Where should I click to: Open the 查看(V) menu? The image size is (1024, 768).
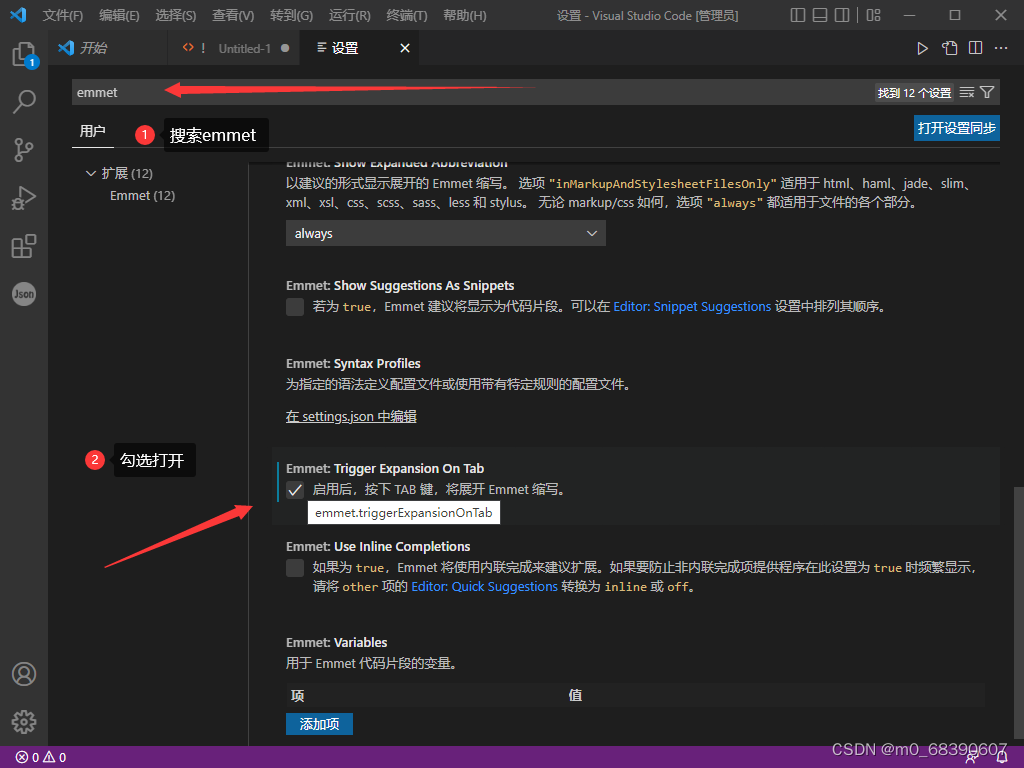233,15
